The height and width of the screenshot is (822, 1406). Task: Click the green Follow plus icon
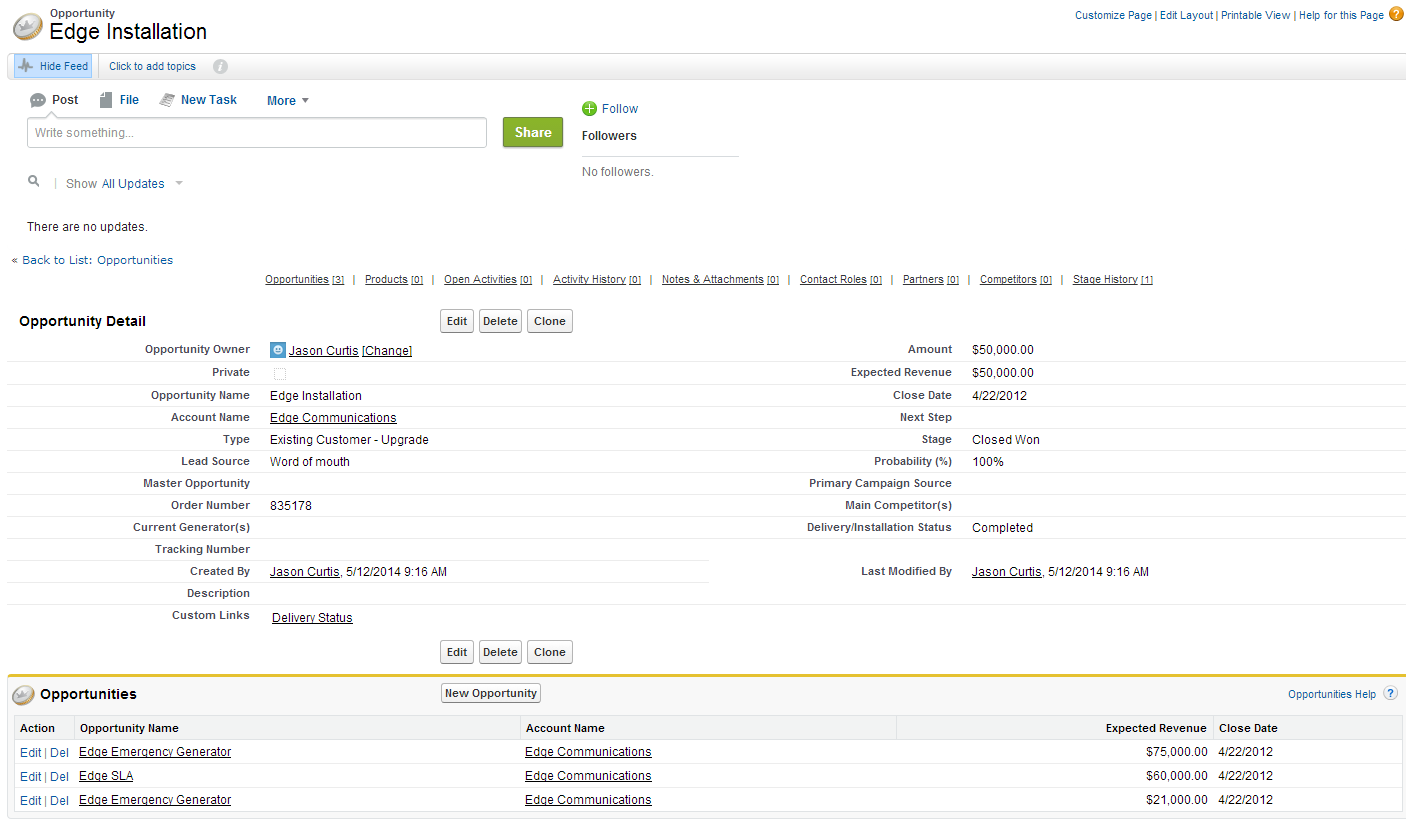tap(589, 109)
